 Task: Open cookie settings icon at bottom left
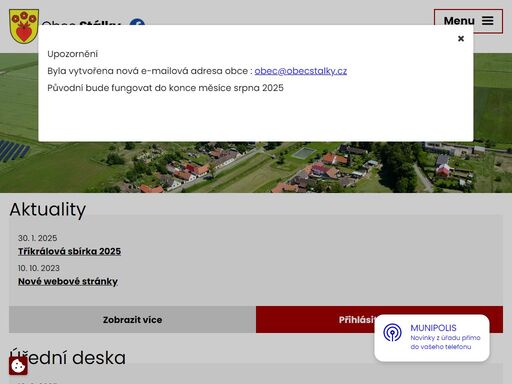(x=18, y=366)
